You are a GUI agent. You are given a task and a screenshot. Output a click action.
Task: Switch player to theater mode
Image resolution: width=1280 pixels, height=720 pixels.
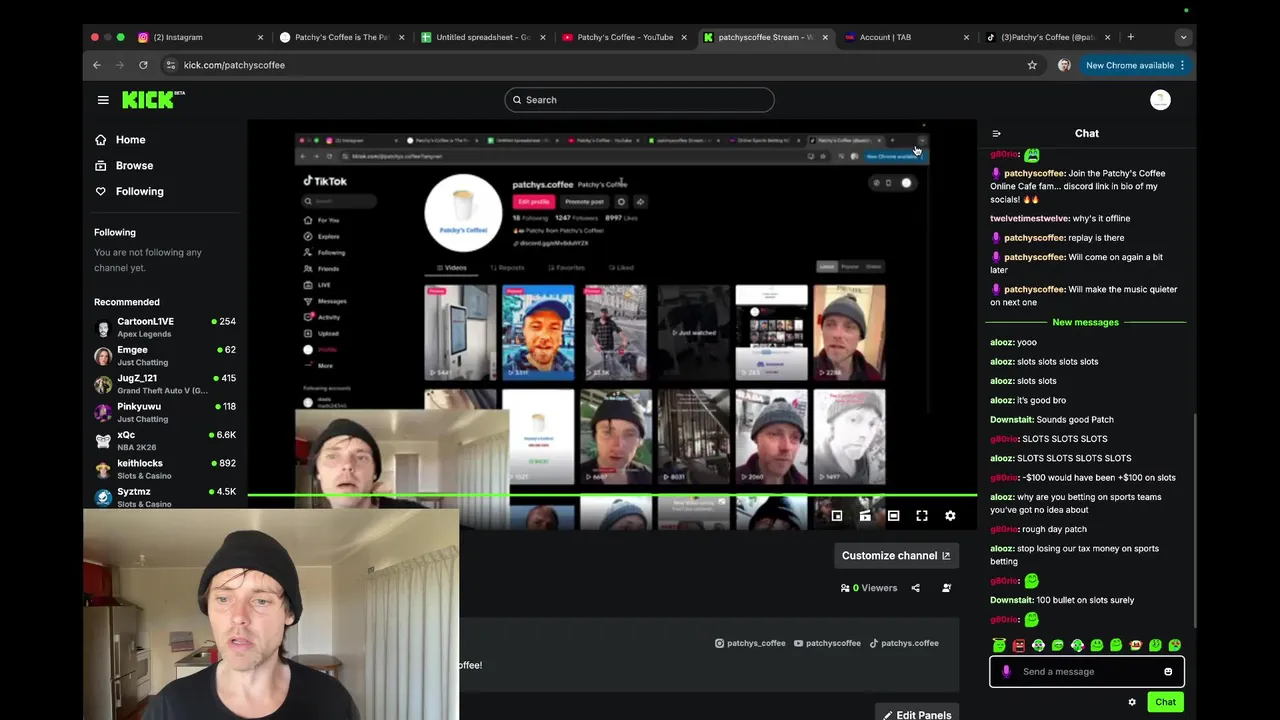893,516
